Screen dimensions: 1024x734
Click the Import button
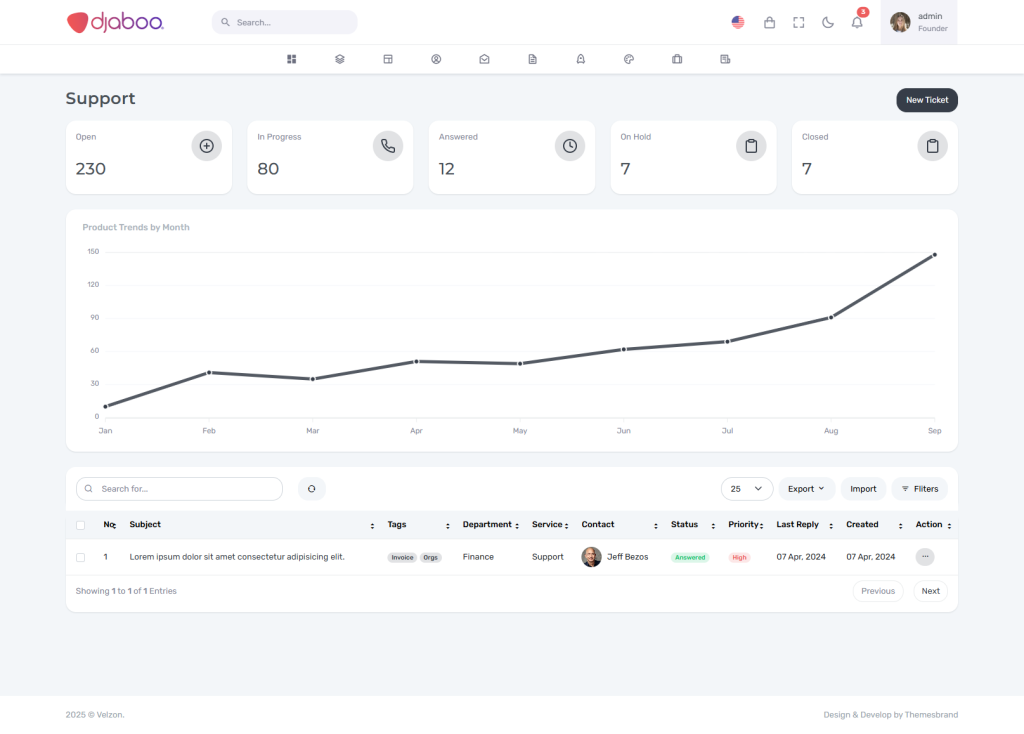pyautogui.click(x=863, y=489)
